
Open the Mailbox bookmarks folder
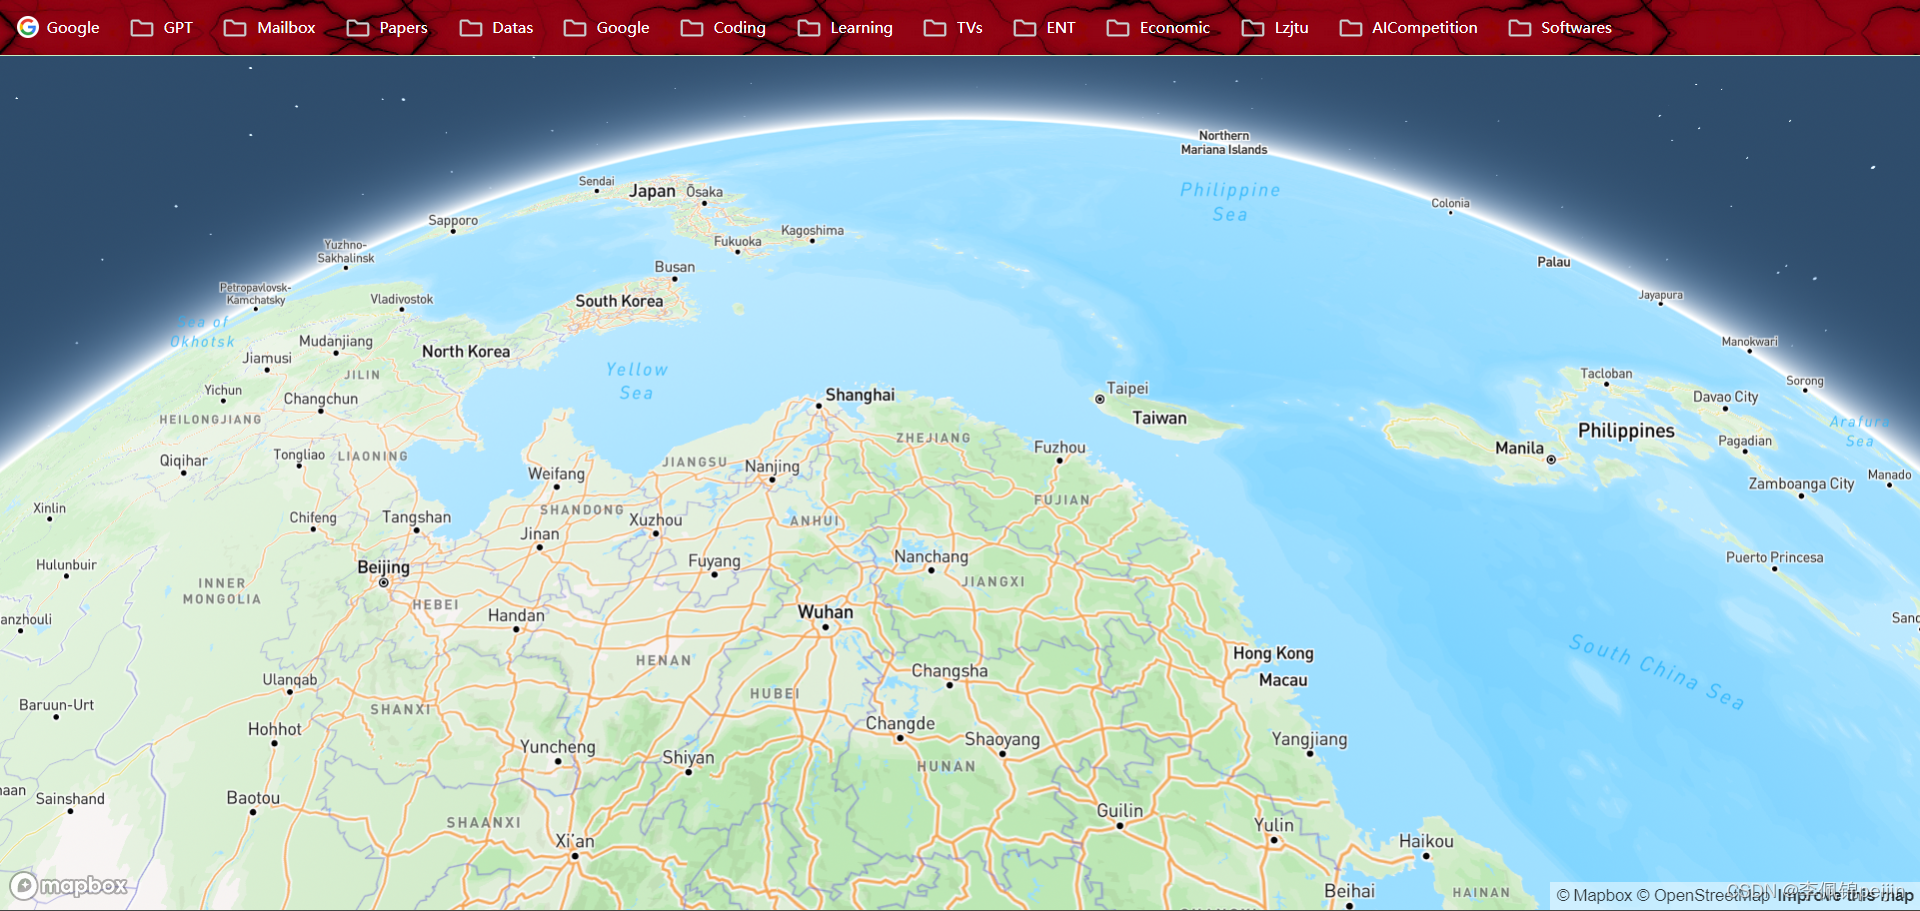[270, 28]
